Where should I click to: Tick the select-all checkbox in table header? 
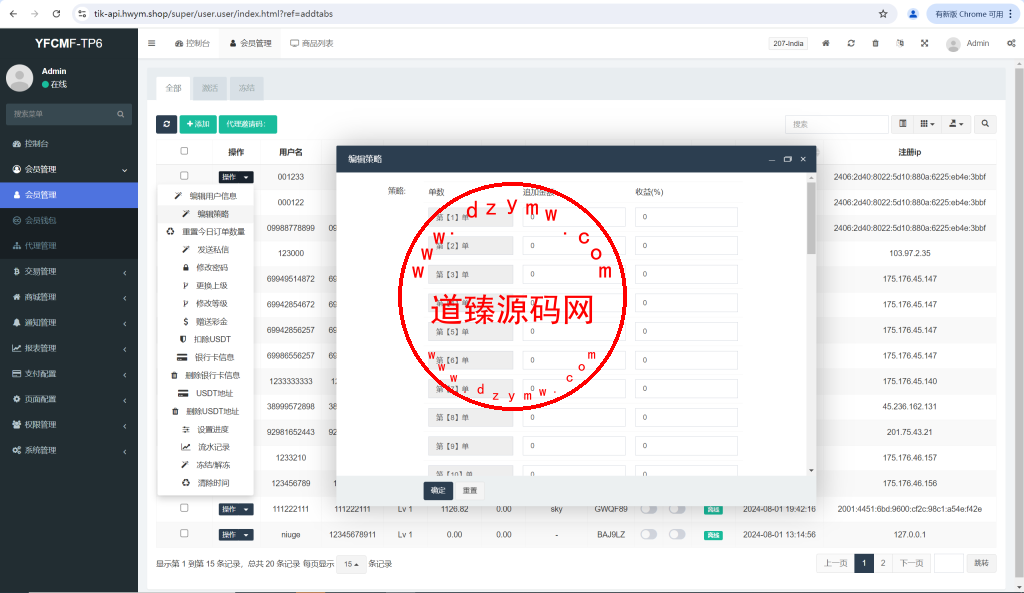pyautogui.click(x=184, y=151)
